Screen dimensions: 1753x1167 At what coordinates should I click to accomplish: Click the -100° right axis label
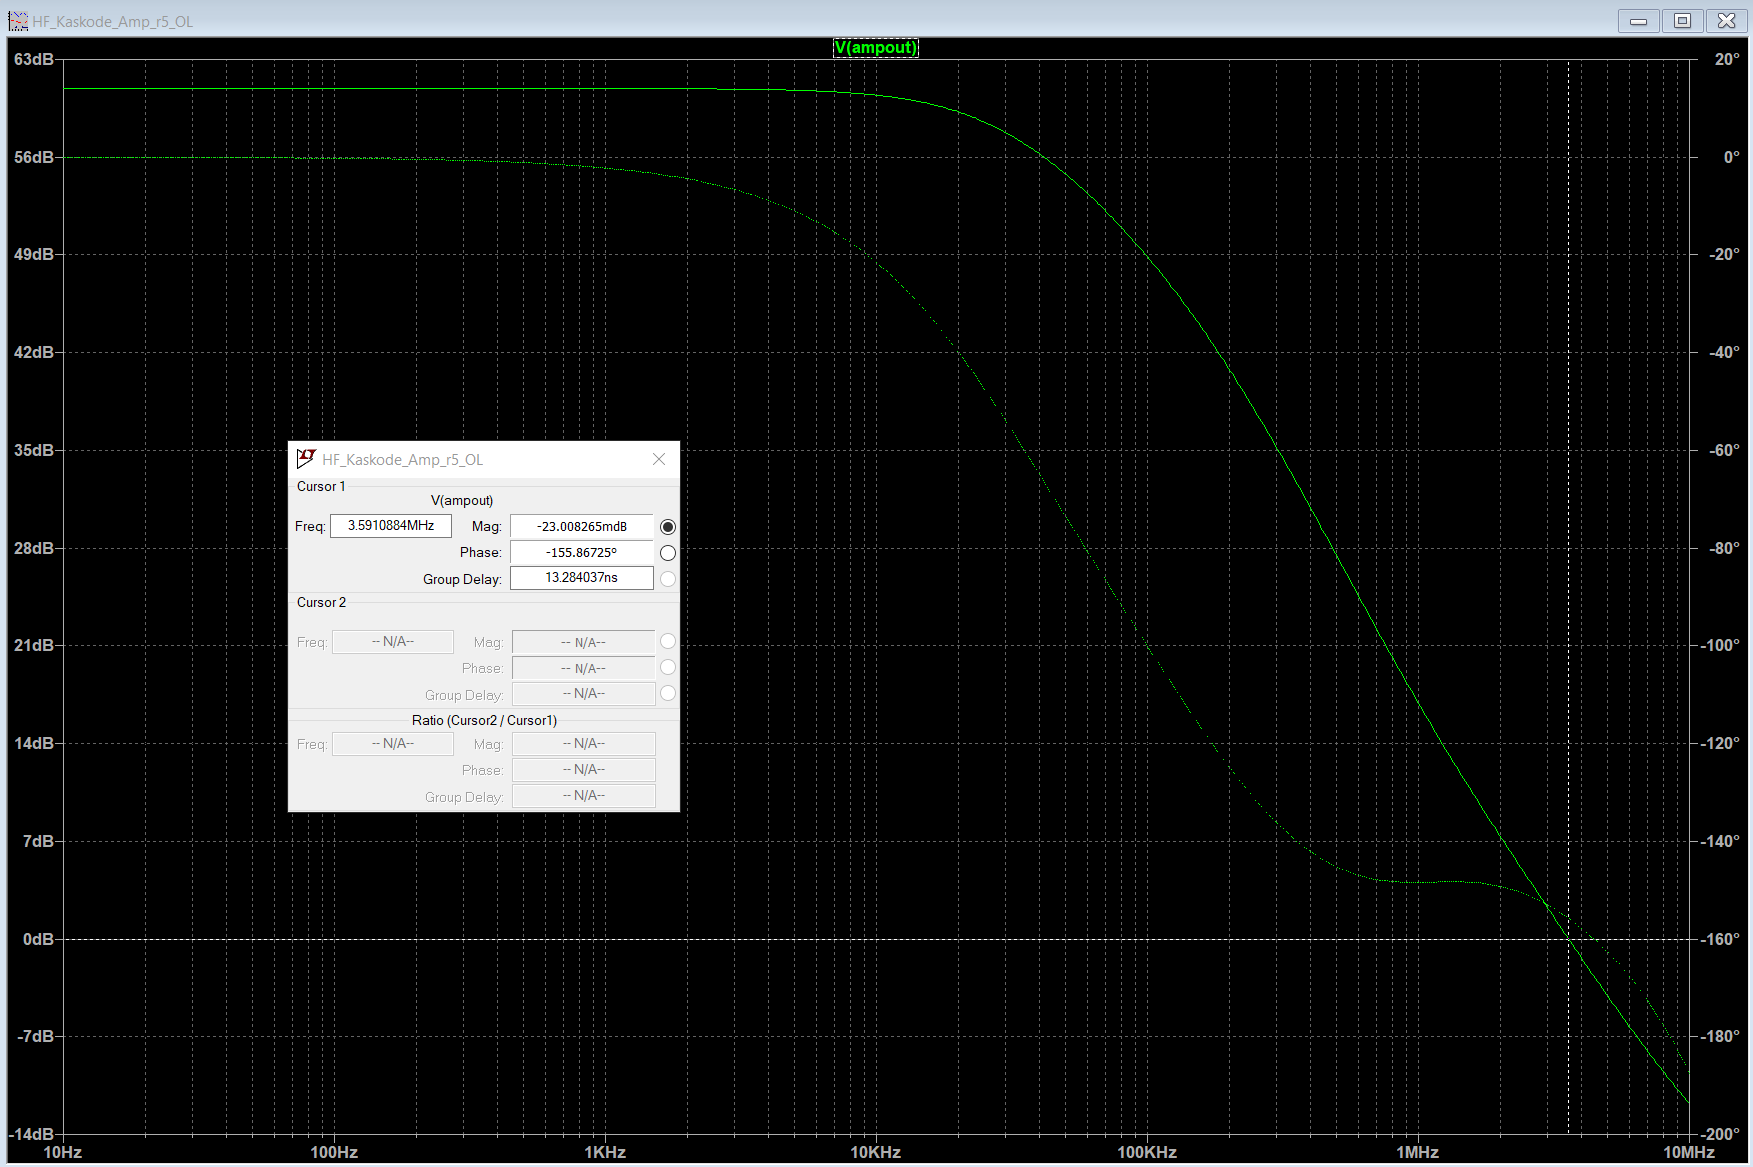[x=1720, y=646]
